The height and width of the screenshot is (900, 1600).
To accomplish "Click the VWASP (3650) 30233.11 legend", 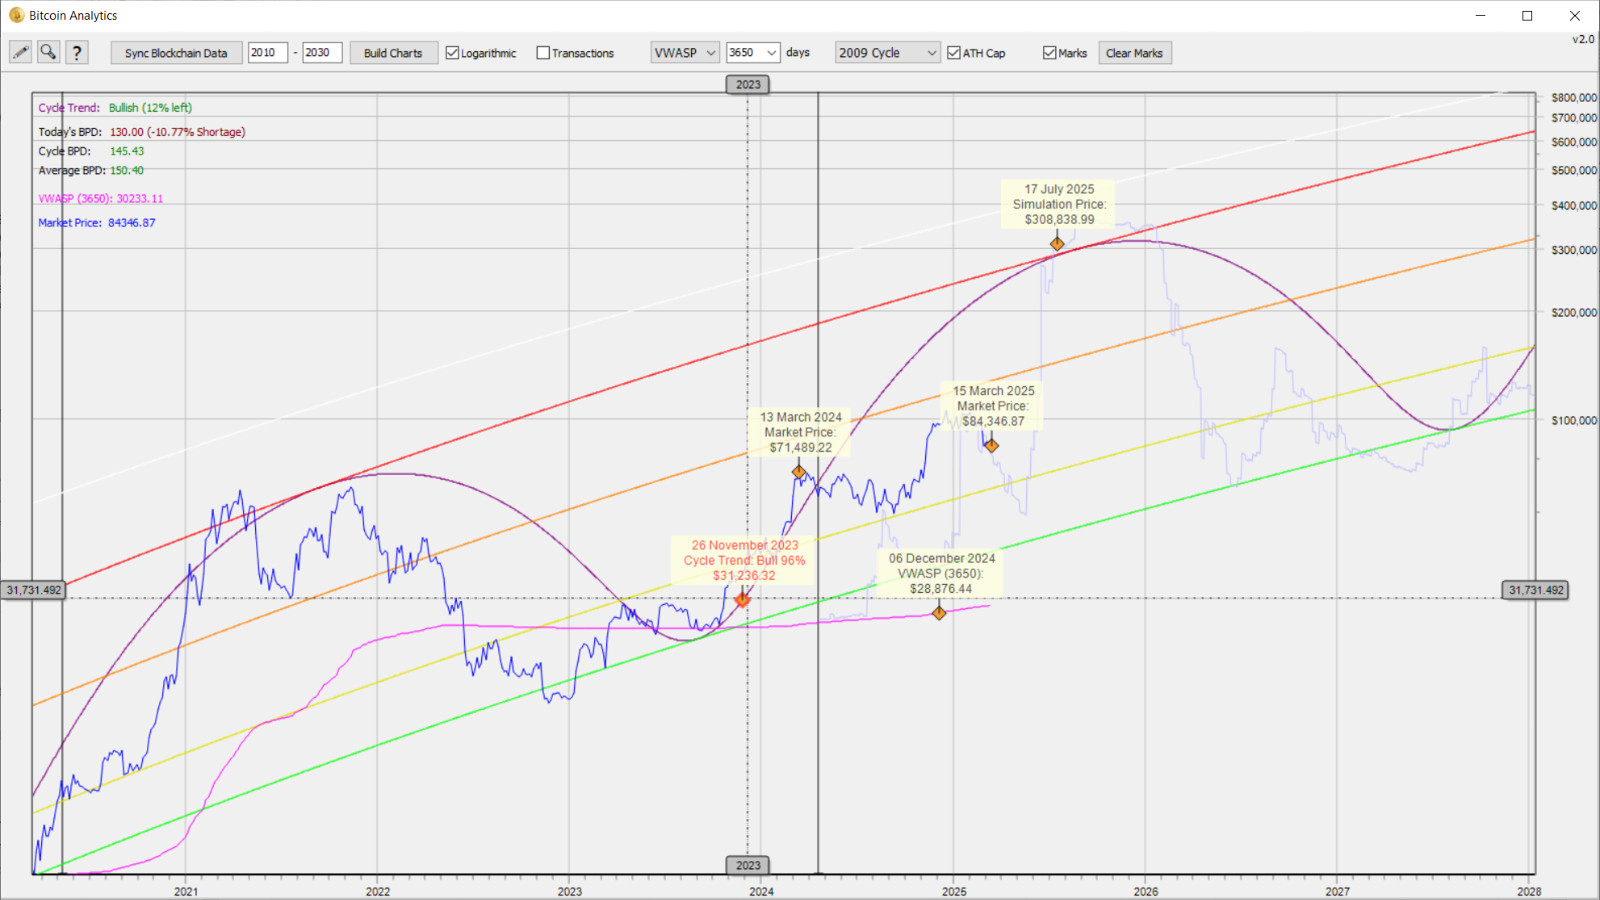I will point(101,199).
